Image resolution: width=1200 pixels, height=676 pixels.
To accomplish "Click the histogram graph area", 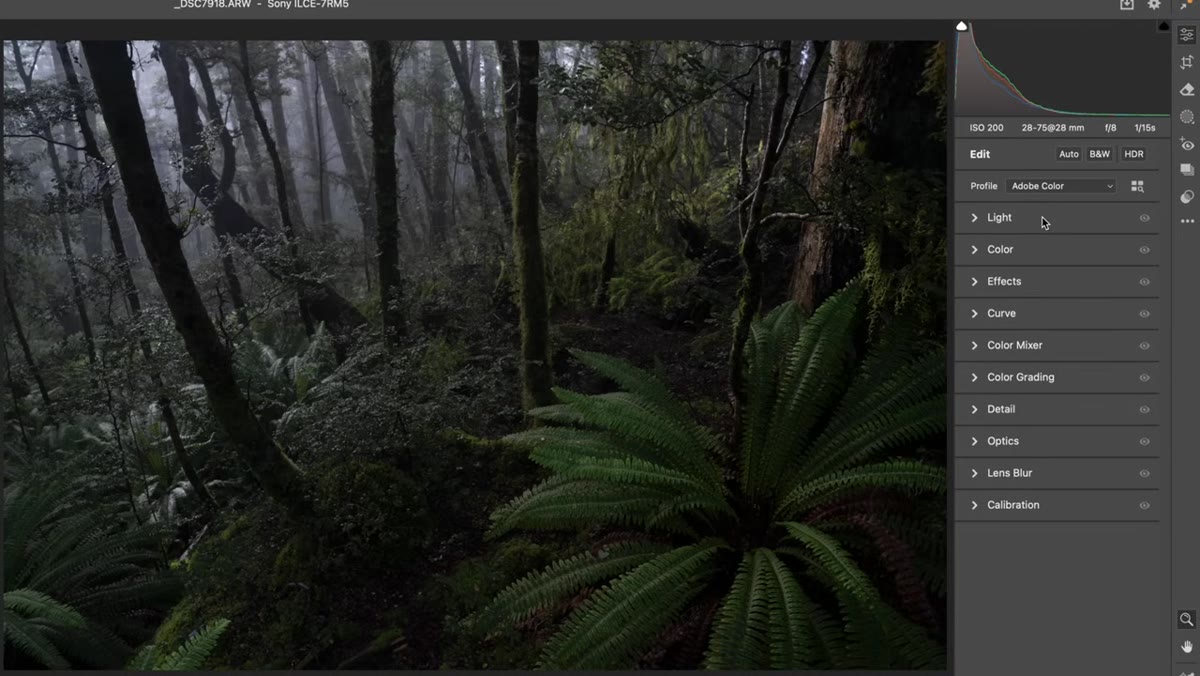I will [1063, 68].
